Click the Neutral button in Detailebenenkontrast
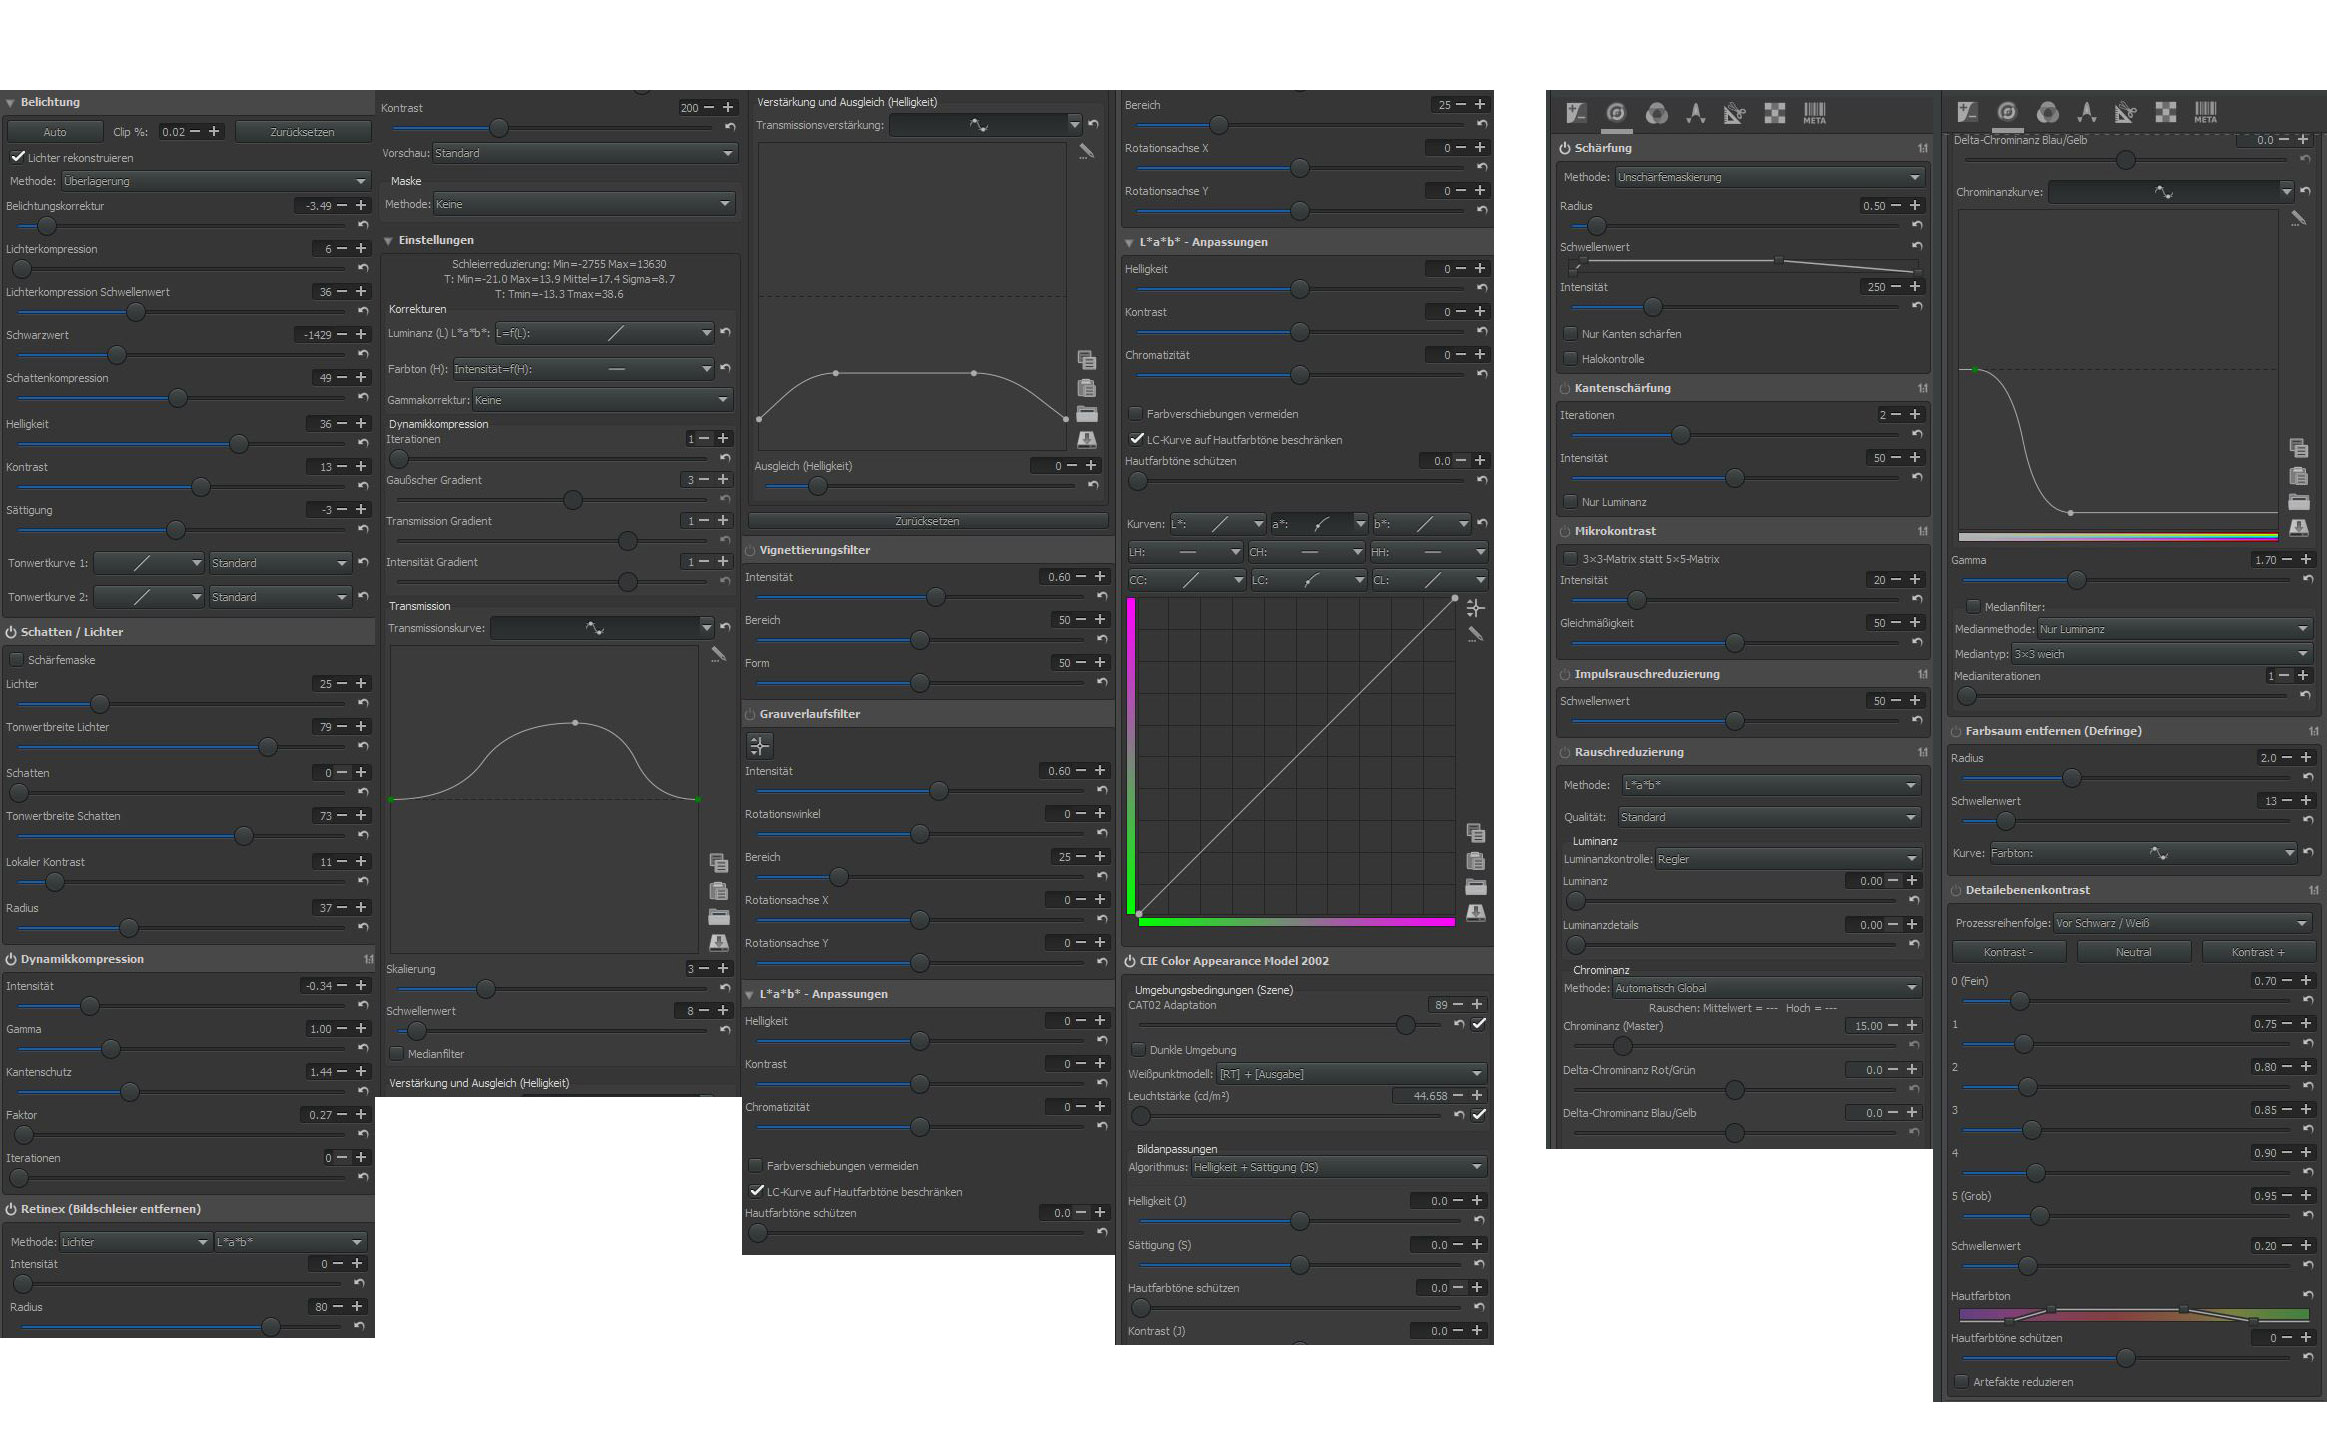Screen dimensions: 2327x1432 click(x=2133, y=952)
